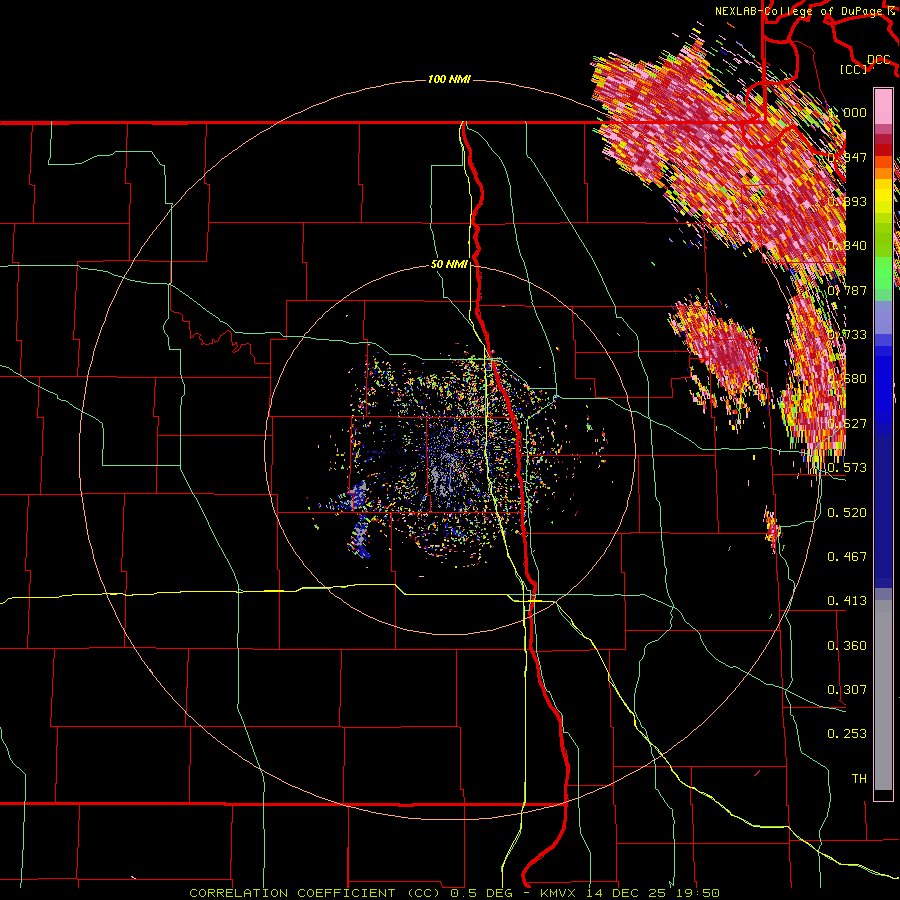Click the 50 NMI range ring label

pos(449,265)
